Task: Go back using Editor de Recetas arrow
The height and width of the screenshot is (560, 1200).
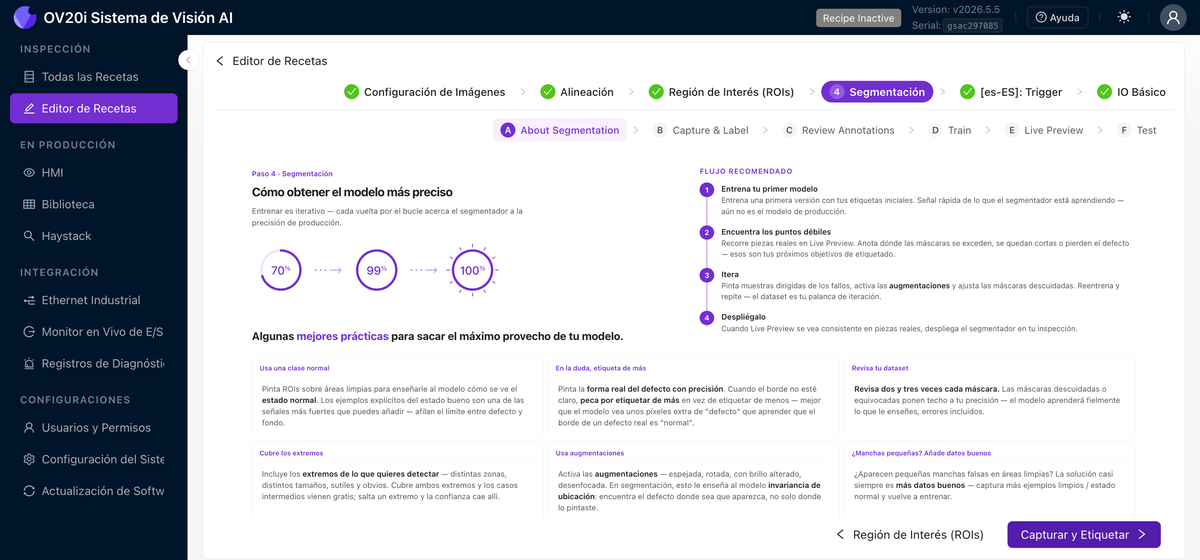Action: tap(220, 61)
